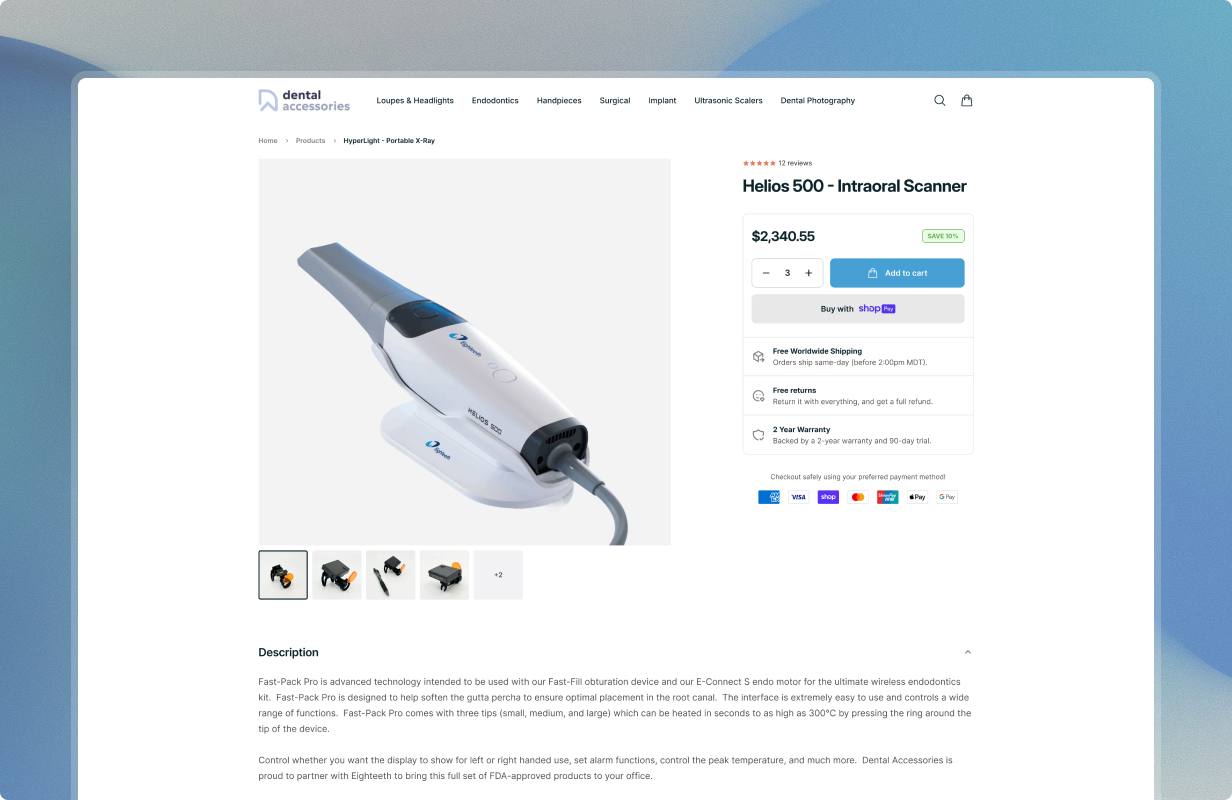This screenshot has height=800, width=1232.
Task: Click the quantity number input field
Action: (787, 273)
